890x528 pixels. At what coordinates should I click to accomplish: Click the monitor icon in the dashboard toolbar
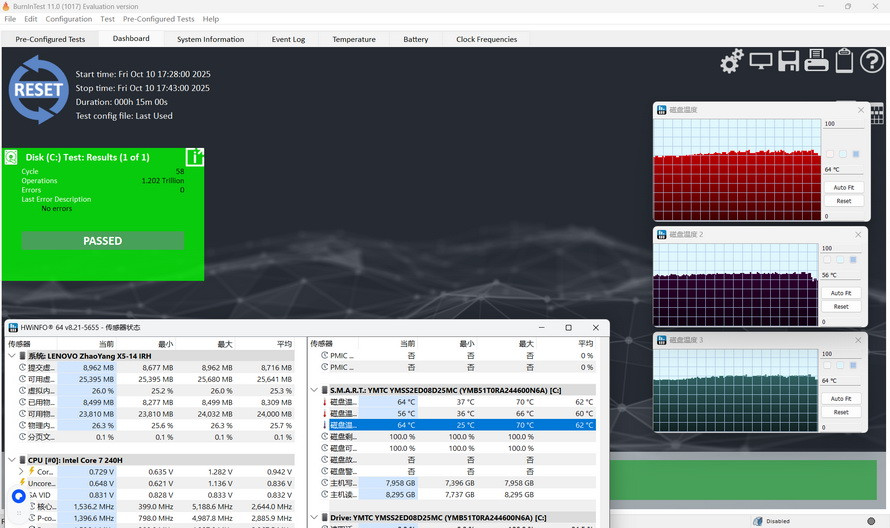point(761,61)
